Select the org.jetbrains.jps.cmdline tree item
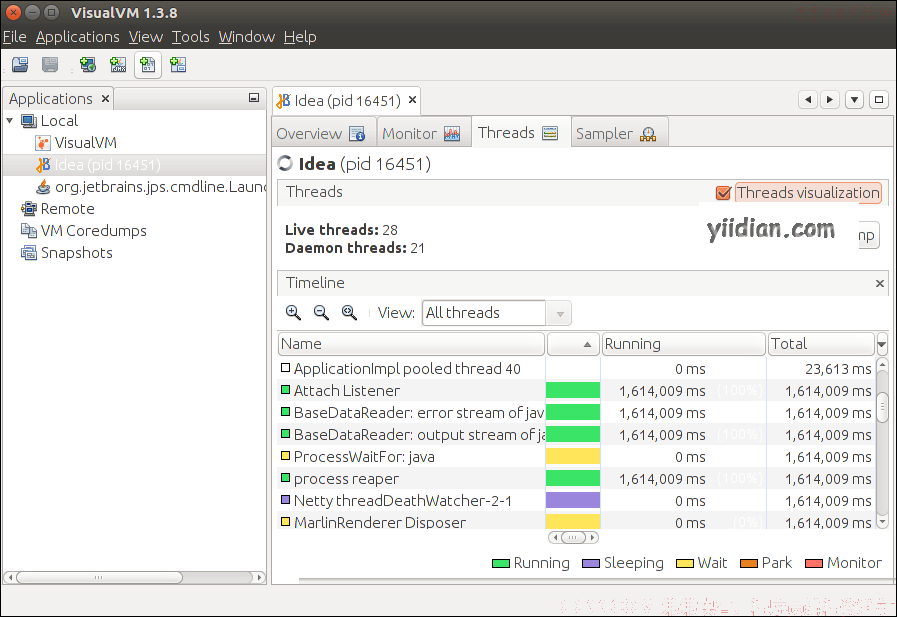Screen dimensions: 897x617 coord(160,187)
